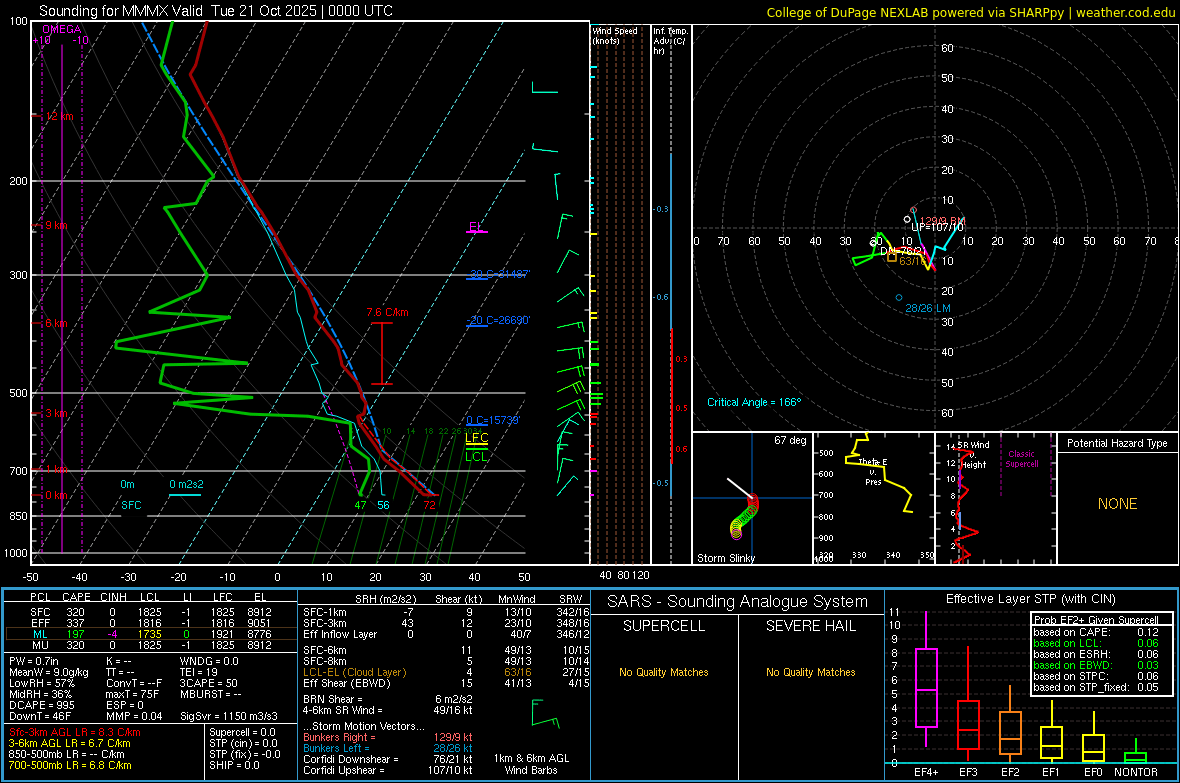Select the green LCL level label

pos(476,456)
